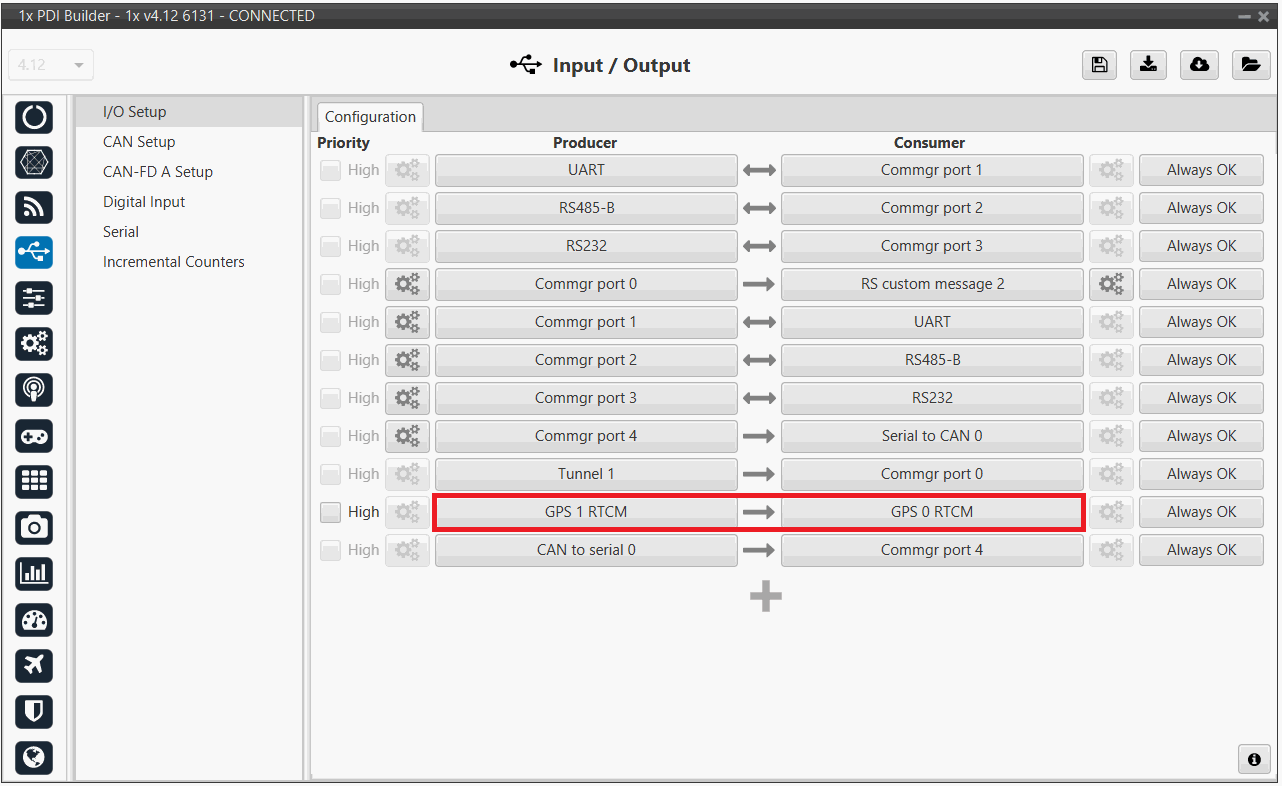Image resolution: width=1282 pixels, height=786 pixels.
Task: Click the info button at bottom right
Action: [x=1253, y=759]
